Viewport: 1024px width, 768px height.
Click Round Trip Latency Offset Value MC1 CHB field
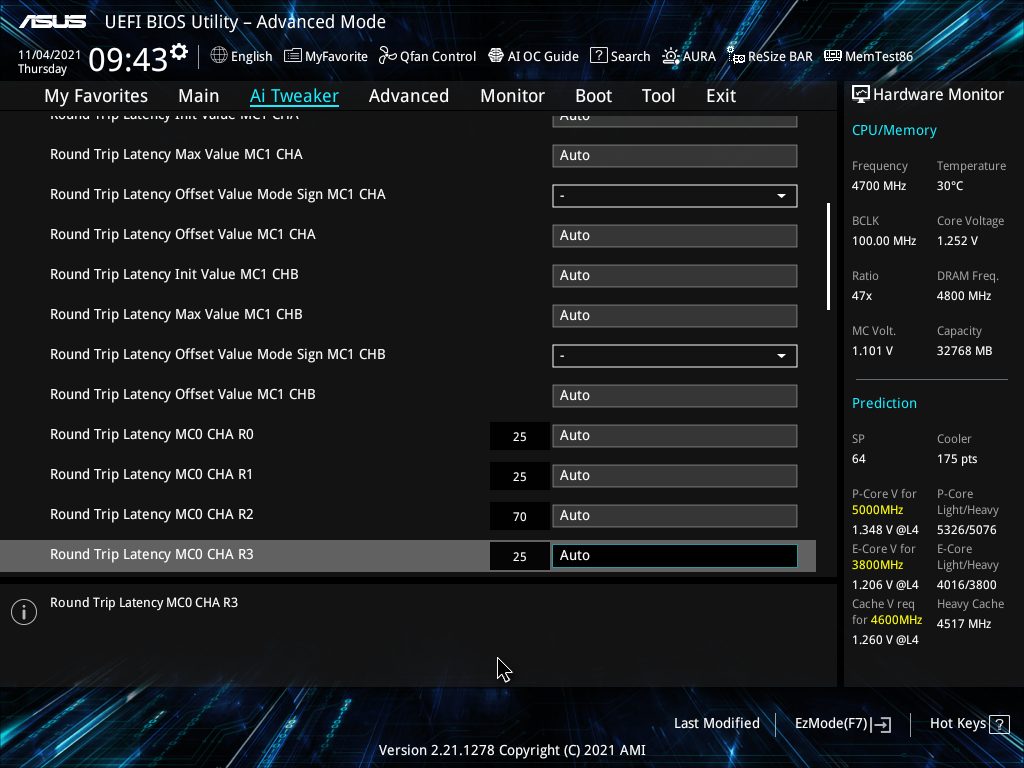coord(675,396)
